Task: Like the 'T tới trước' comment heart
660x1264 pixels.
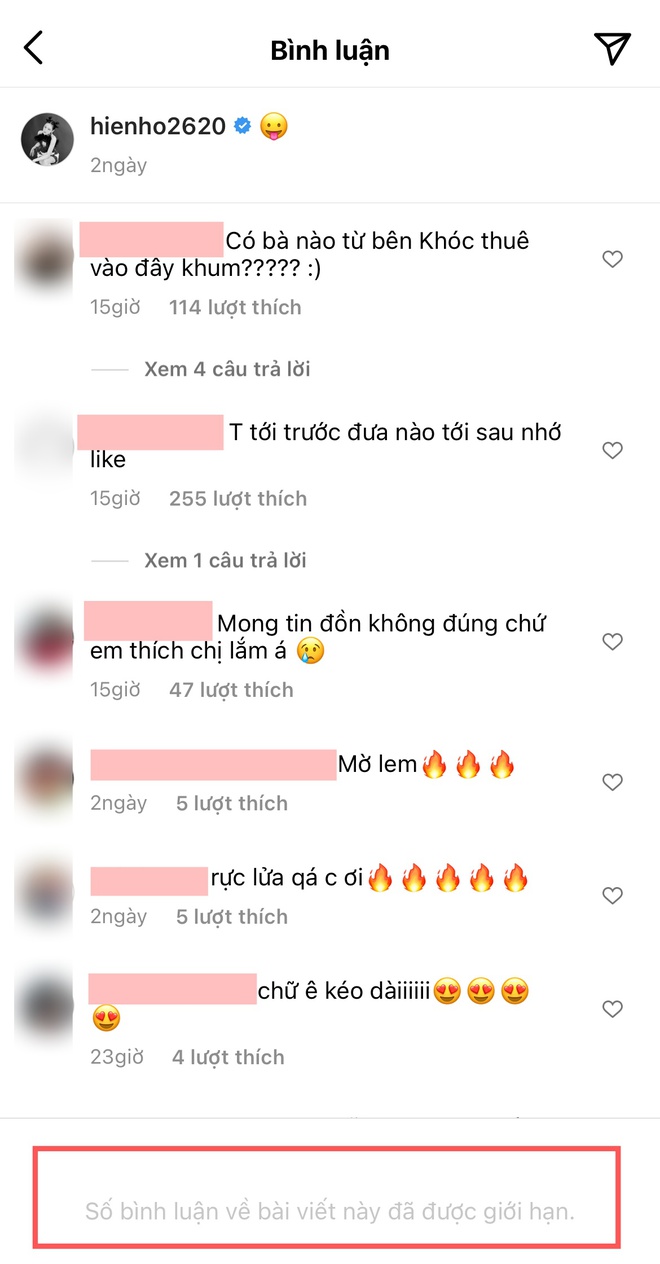Action: coord(612,451)
